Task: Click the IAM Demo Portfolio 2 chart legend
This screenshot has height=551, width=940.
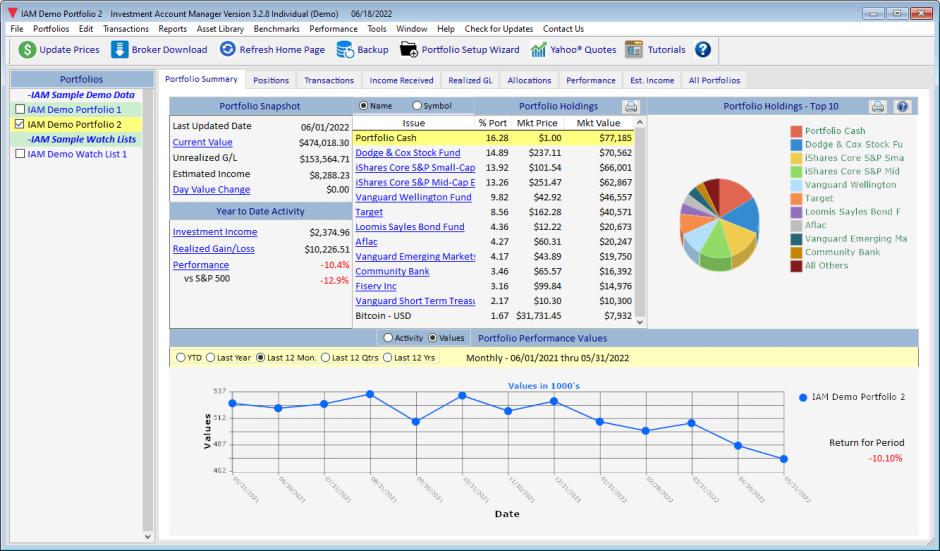Action: click(x=852, y=397)
